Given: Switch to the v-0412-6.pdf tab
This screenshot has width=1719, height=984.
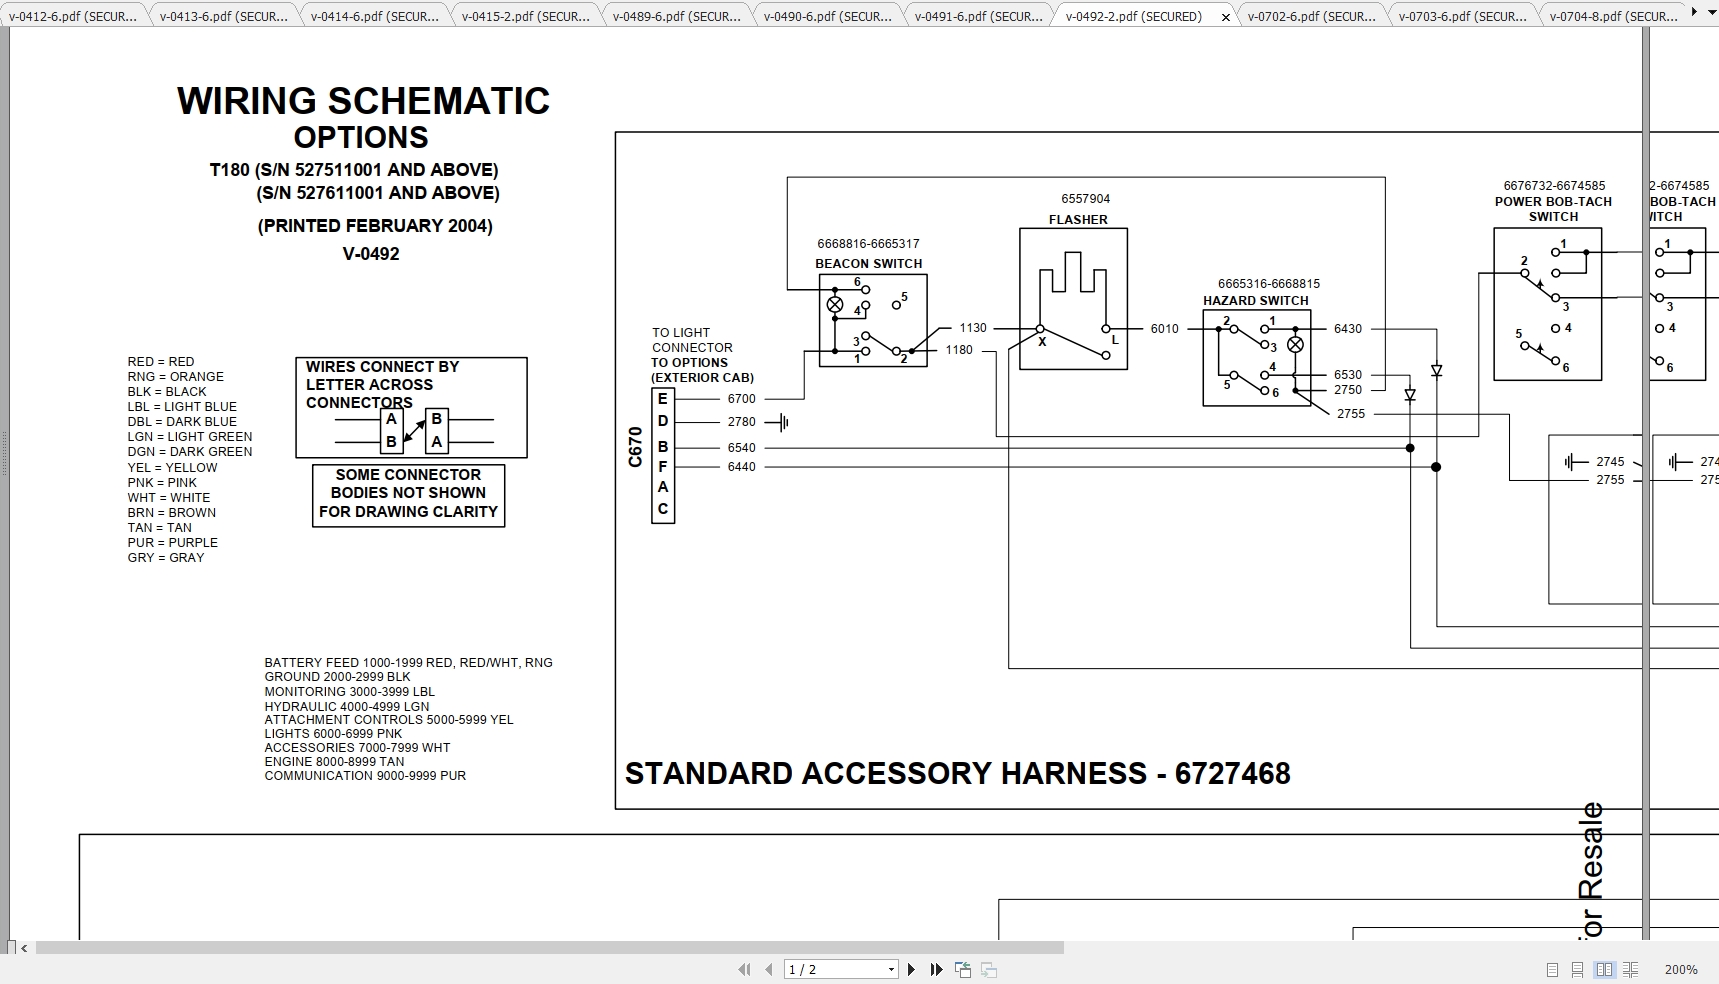Looking at the screenshot, I should pyautogui.click(x=70, y=16).
